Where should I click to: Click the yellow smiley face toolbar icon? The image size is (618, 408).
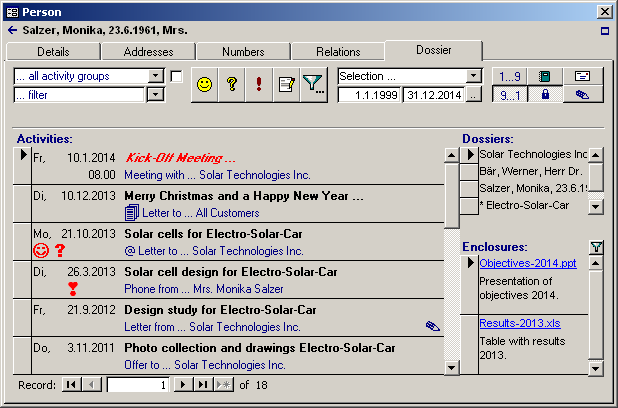click(x=204, y=86)
